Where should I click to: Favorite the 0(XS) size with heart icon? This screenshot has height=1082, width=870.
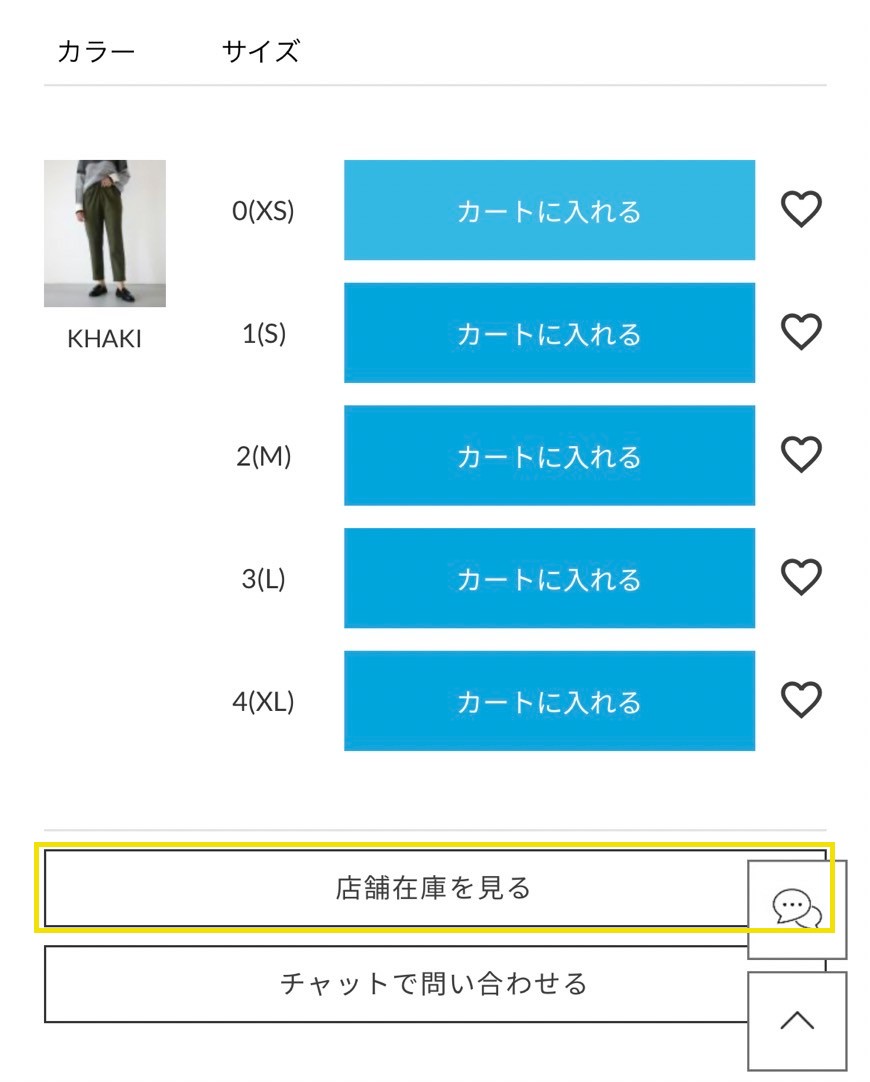tap(800, 210)
